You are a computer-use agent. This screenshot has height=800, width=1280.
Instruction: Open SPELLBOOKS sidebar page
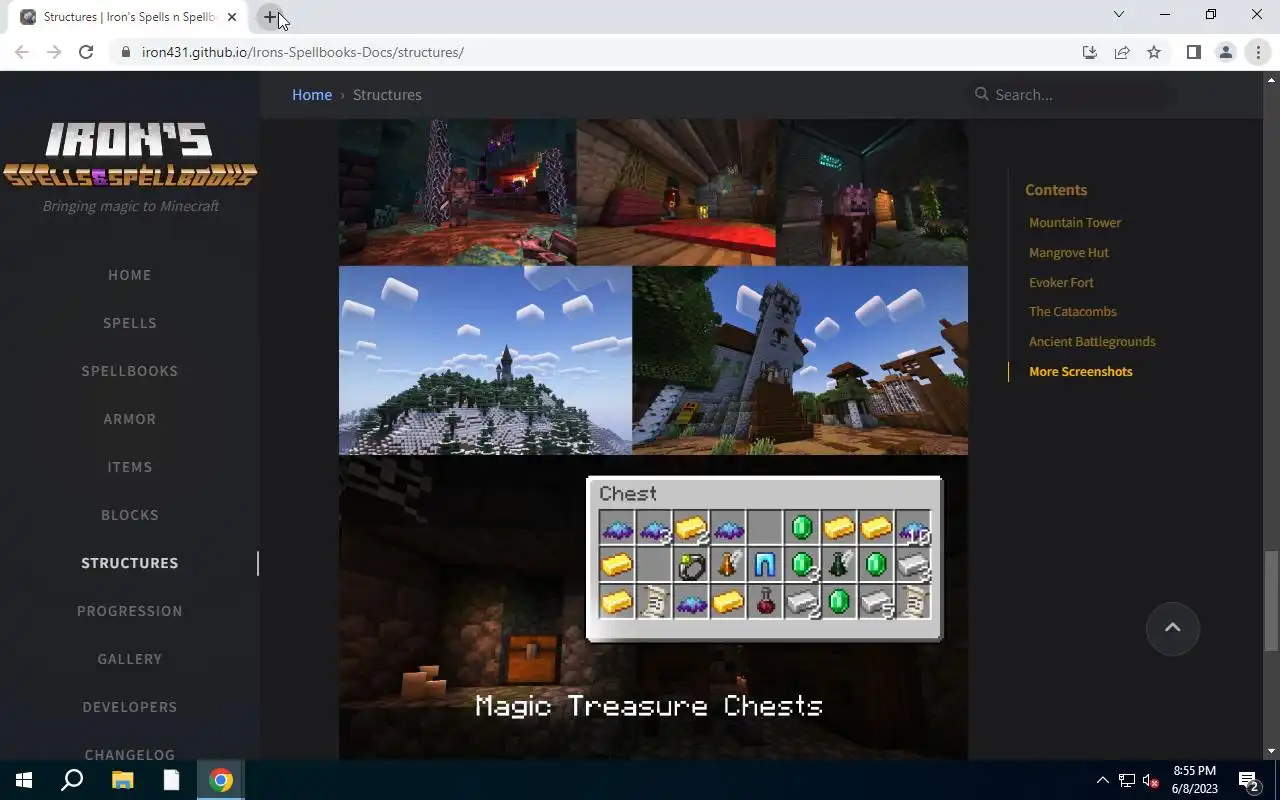click(x=130, y=371)
